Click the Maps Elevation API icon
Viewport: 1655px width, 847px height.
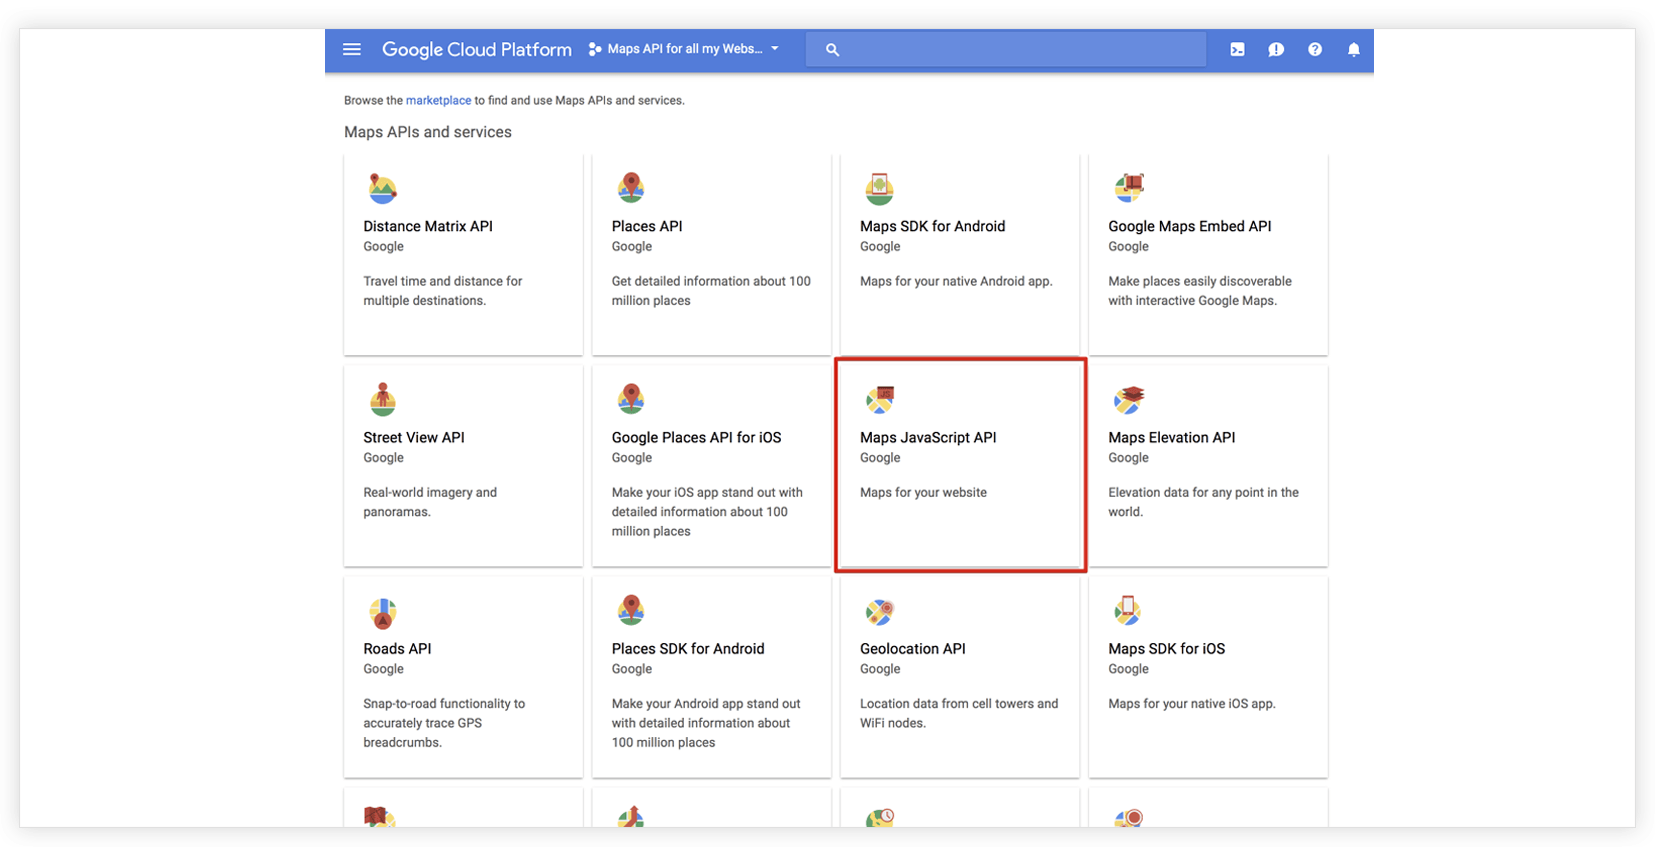point(1128,400)
